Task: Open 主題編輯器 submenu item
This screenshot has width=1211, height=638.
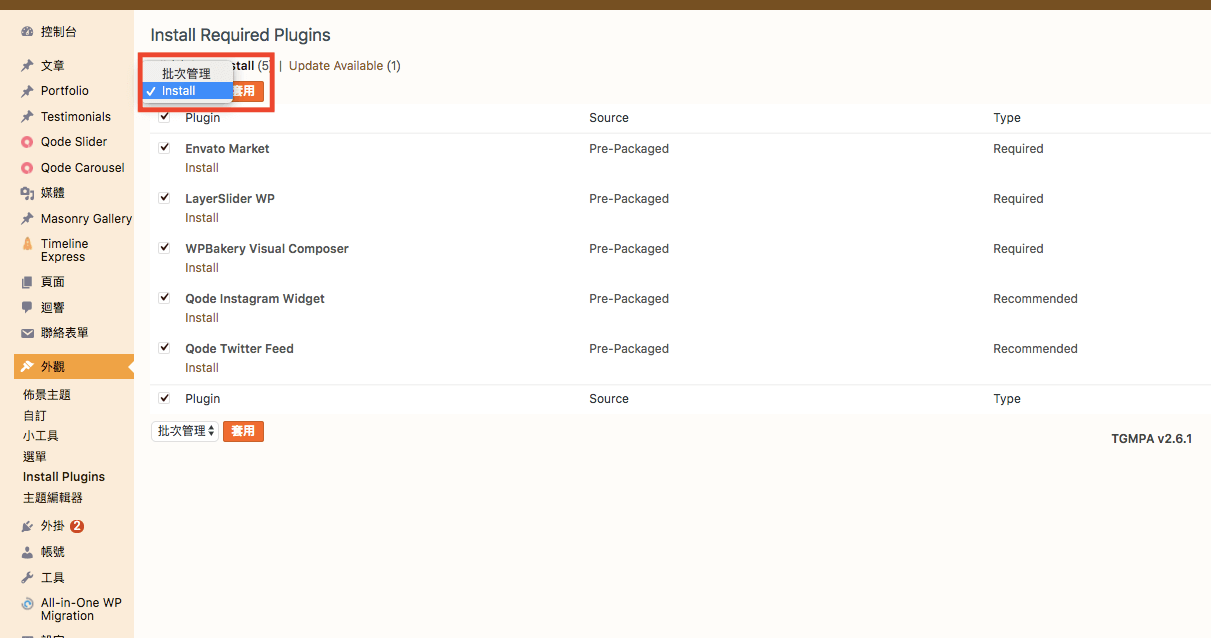Action: tap(53, 497)
